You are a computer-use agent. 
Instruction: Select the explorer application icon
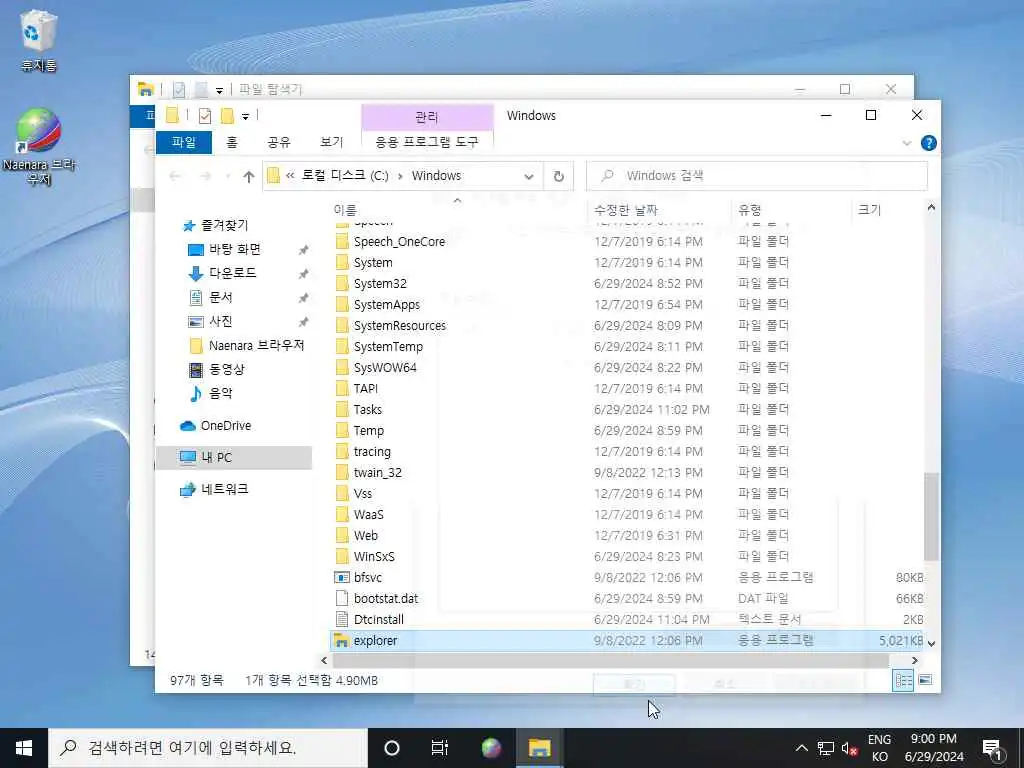tap(341, 641)
